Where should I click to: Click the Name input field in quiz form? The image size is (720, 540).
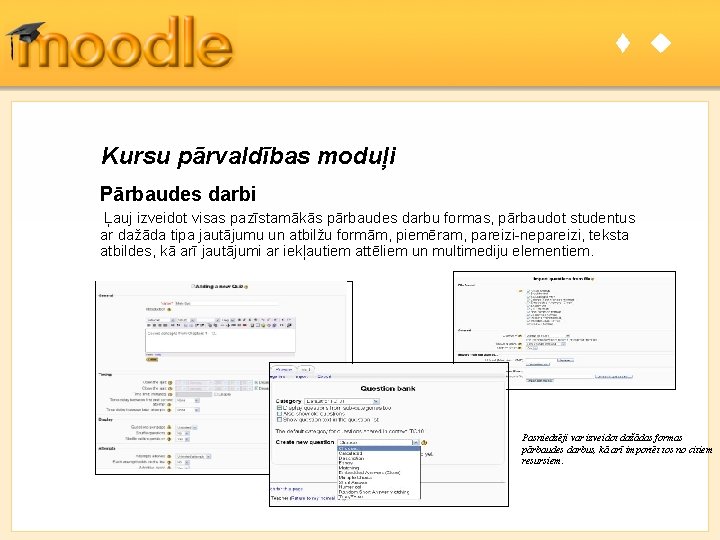226,304
